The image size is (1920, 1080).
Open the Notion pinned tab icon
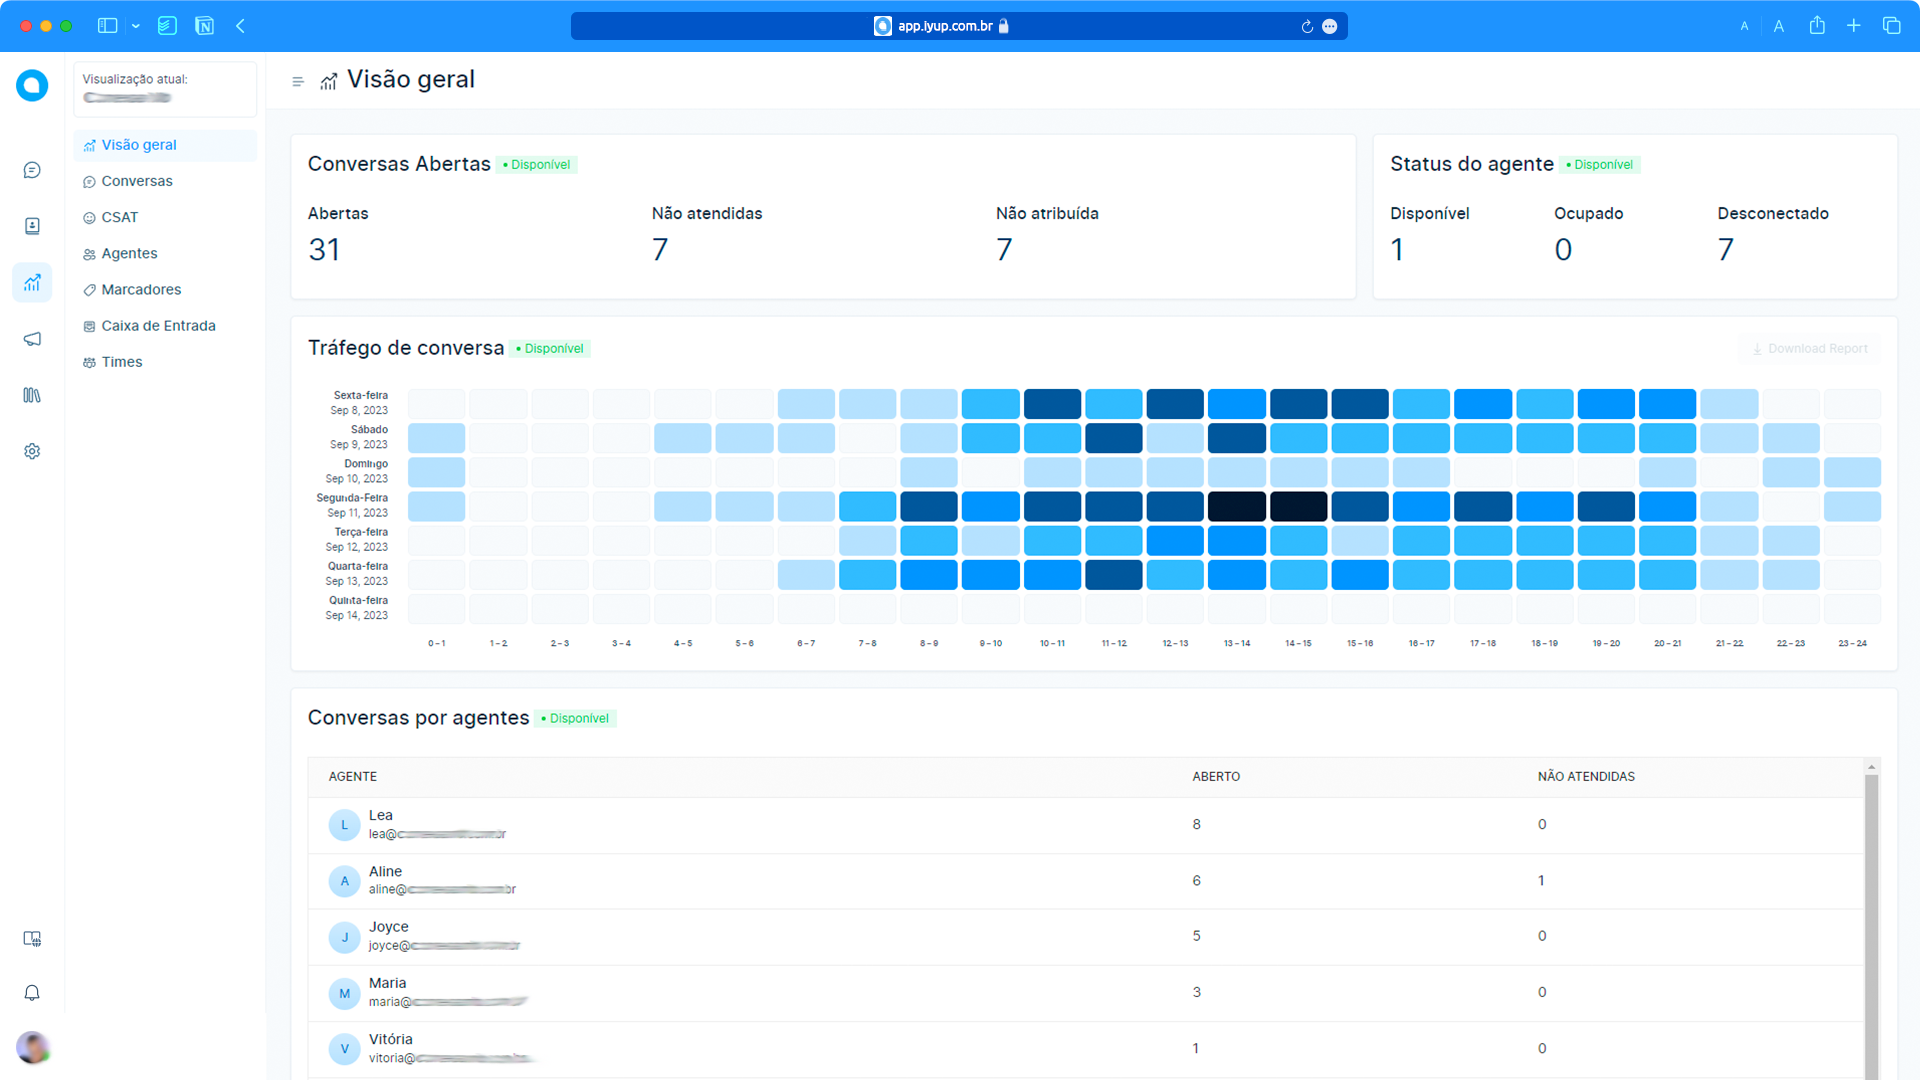(x=205, y=26)
